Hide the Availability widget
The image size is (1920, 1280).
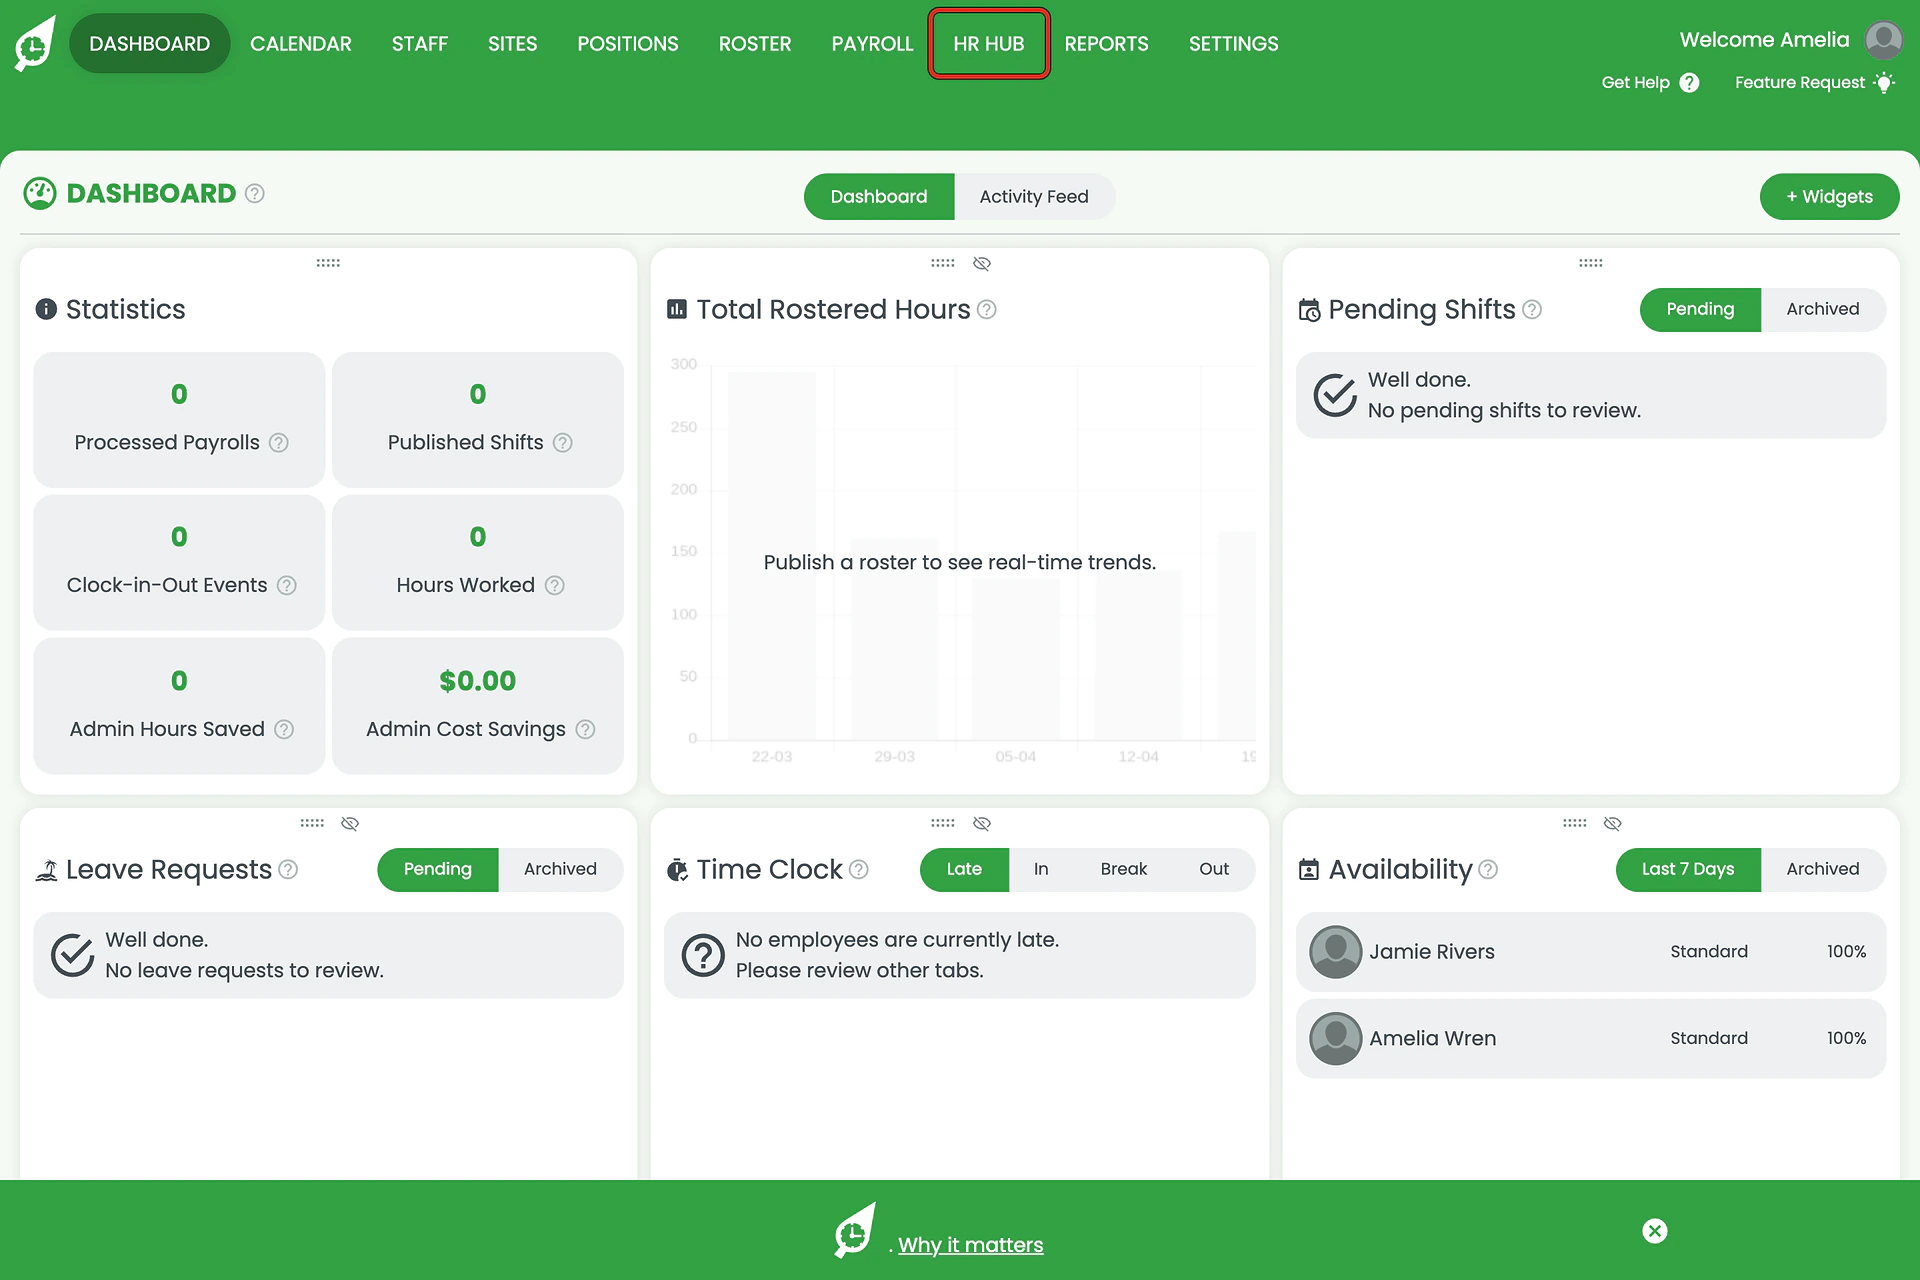pyautogui.click(x=1612, y=823)
